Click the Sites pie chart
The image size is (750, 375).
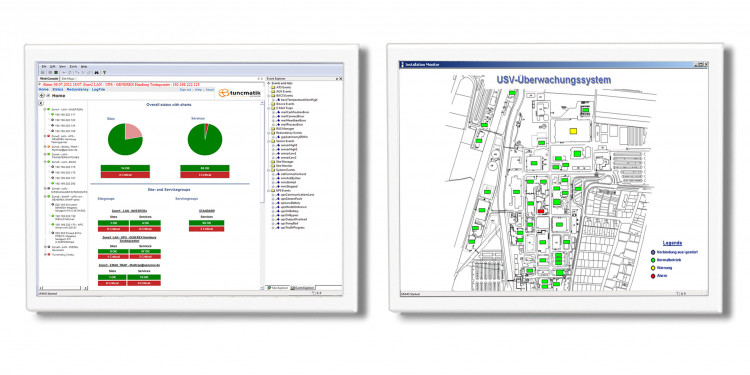pyautogui.click(x=125, y=139)
